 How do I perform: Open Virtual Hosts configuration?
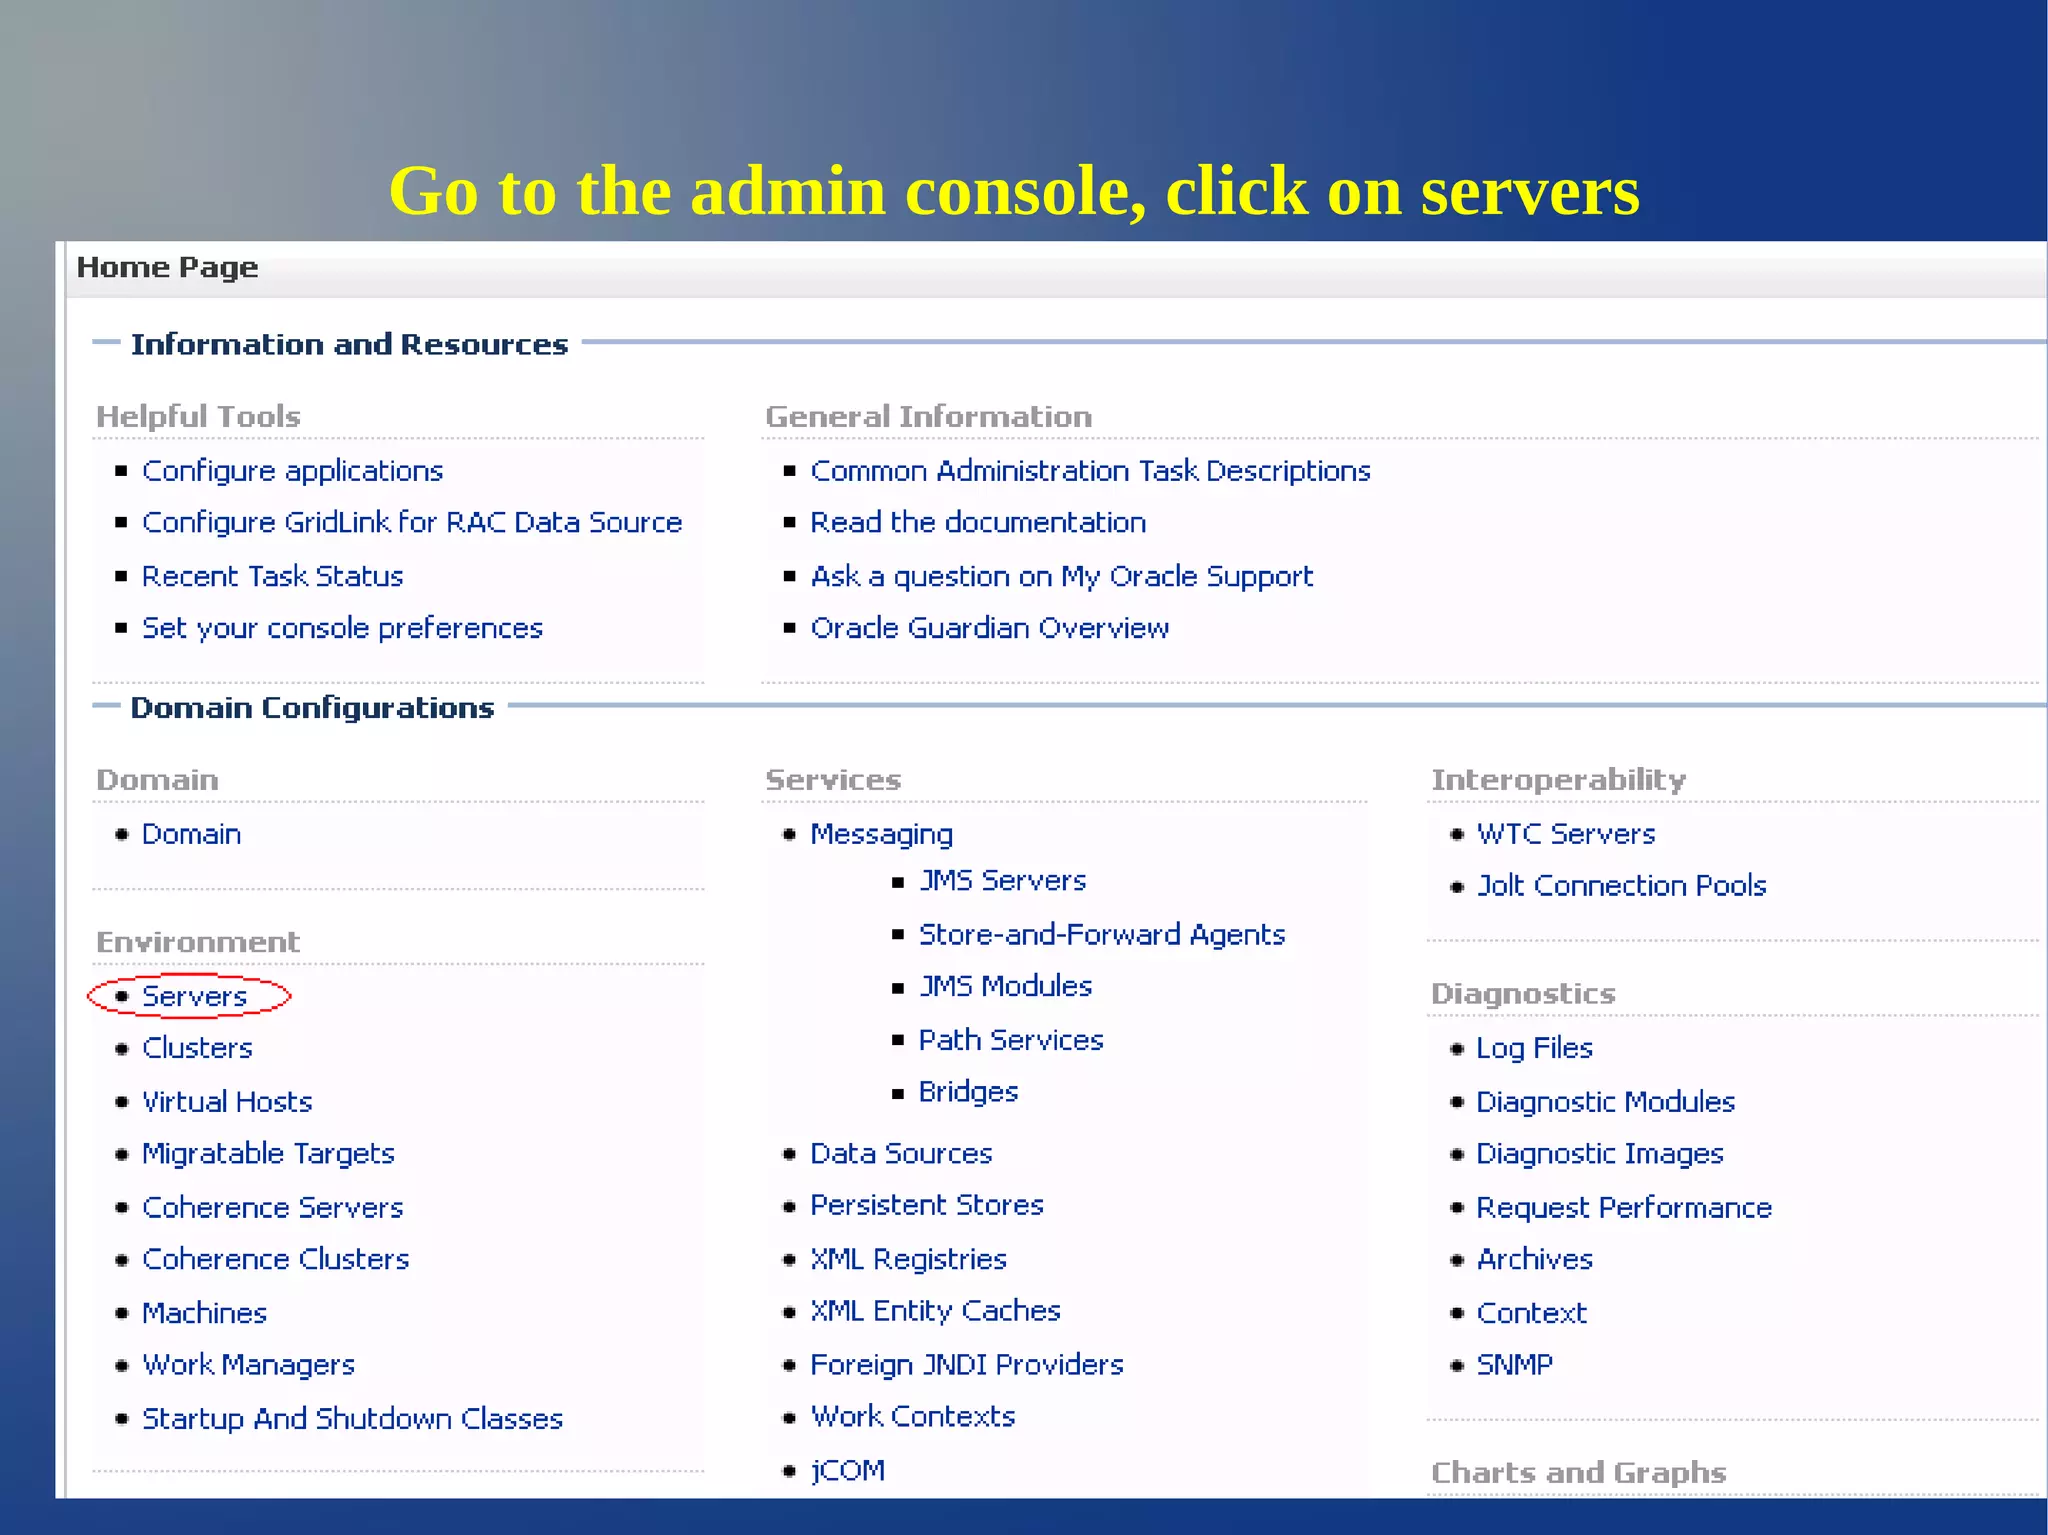(227, 1102)
